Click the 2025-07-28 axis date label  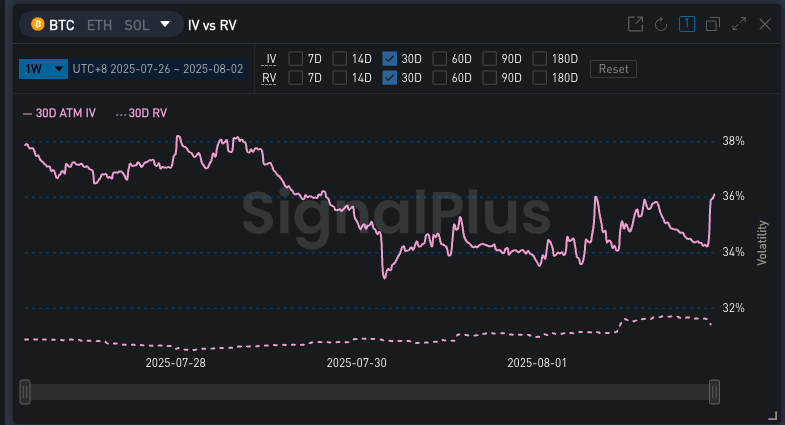click(175, 363)
